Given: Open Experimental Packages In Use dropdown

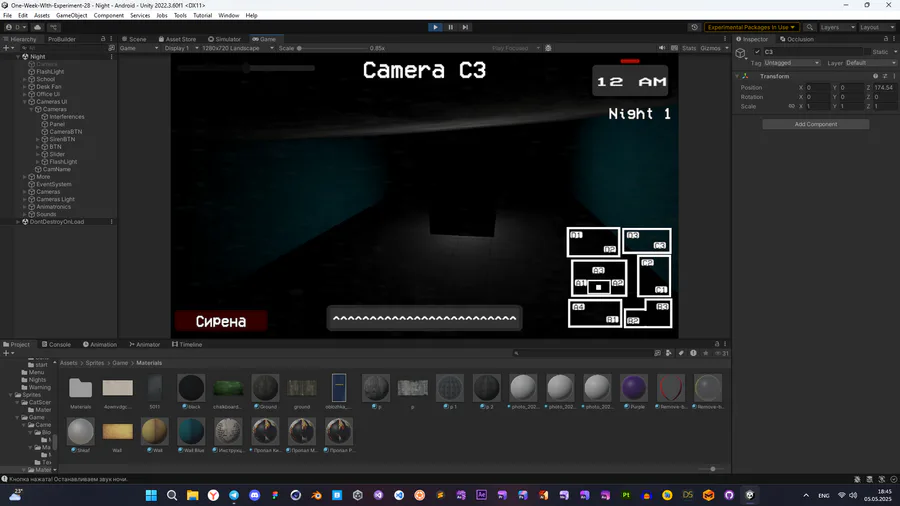Looking at the screenshot, I should (751, 27).
